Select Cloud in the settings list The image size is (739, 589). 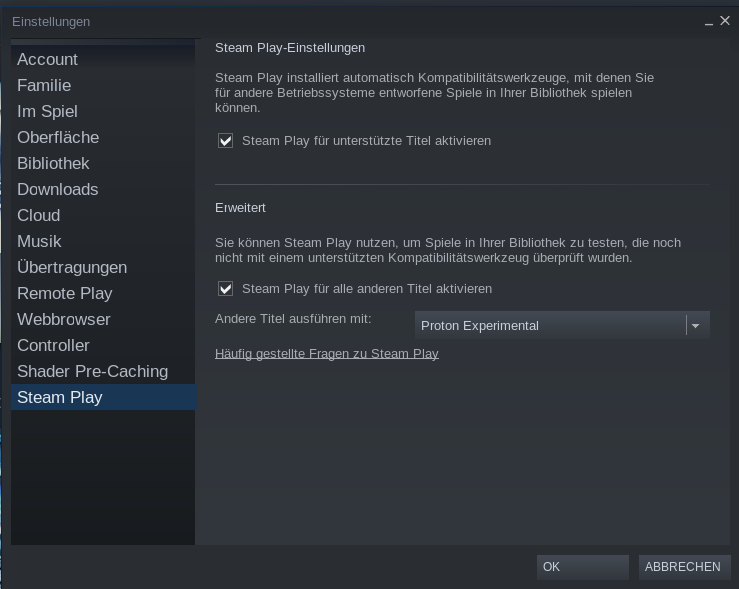103,215
